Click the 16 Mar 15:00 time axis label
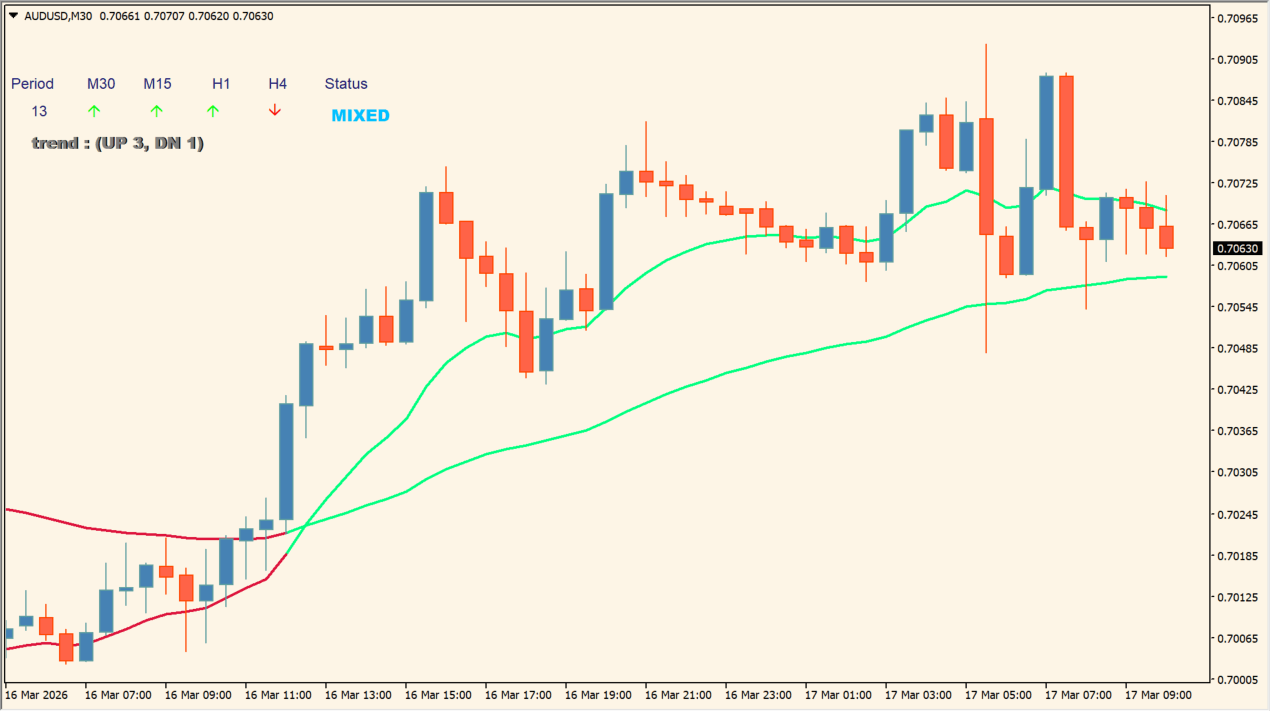Screen dimensions: 1270x711 (438, 694)
